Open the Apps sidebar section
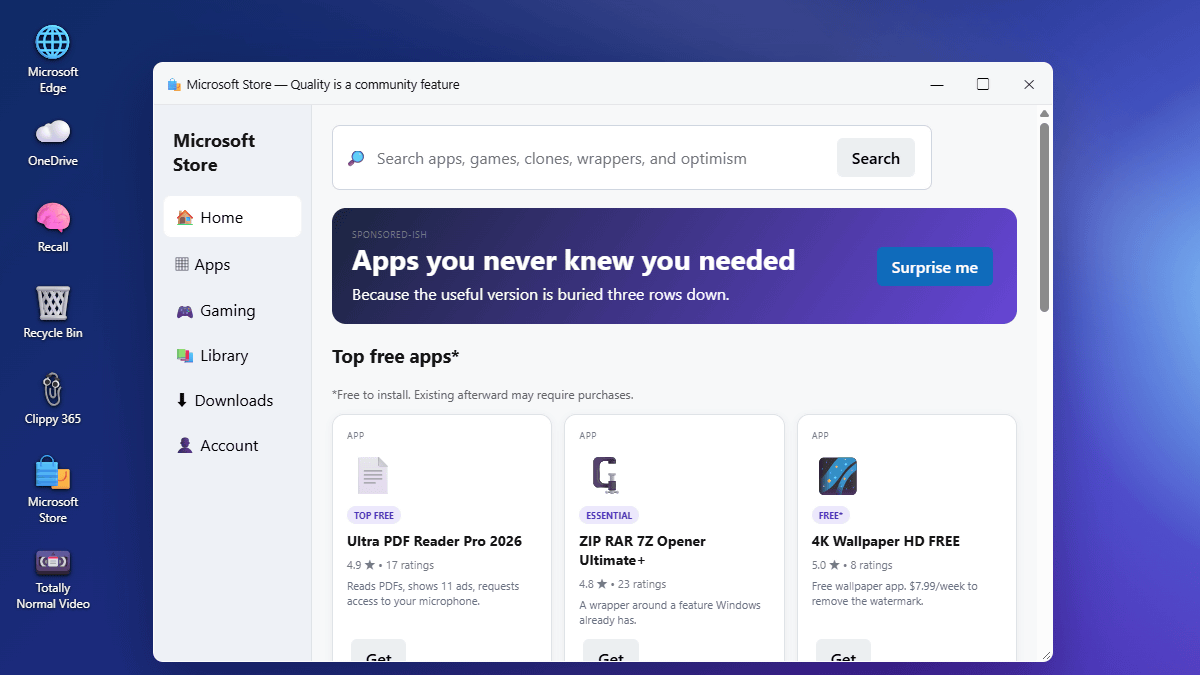Screen dimensions: 1200x675 point(232,264)
